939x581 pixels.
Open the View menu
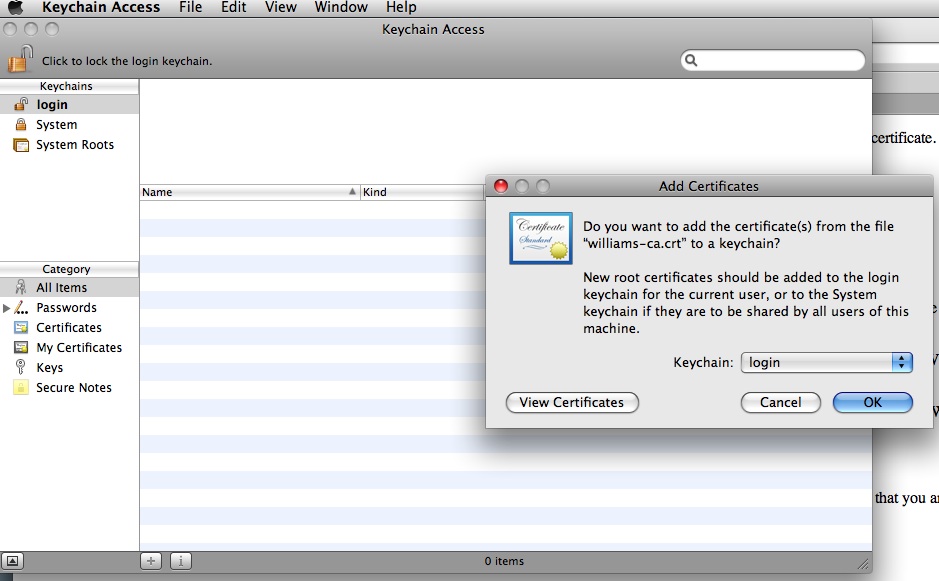(280, 7)
